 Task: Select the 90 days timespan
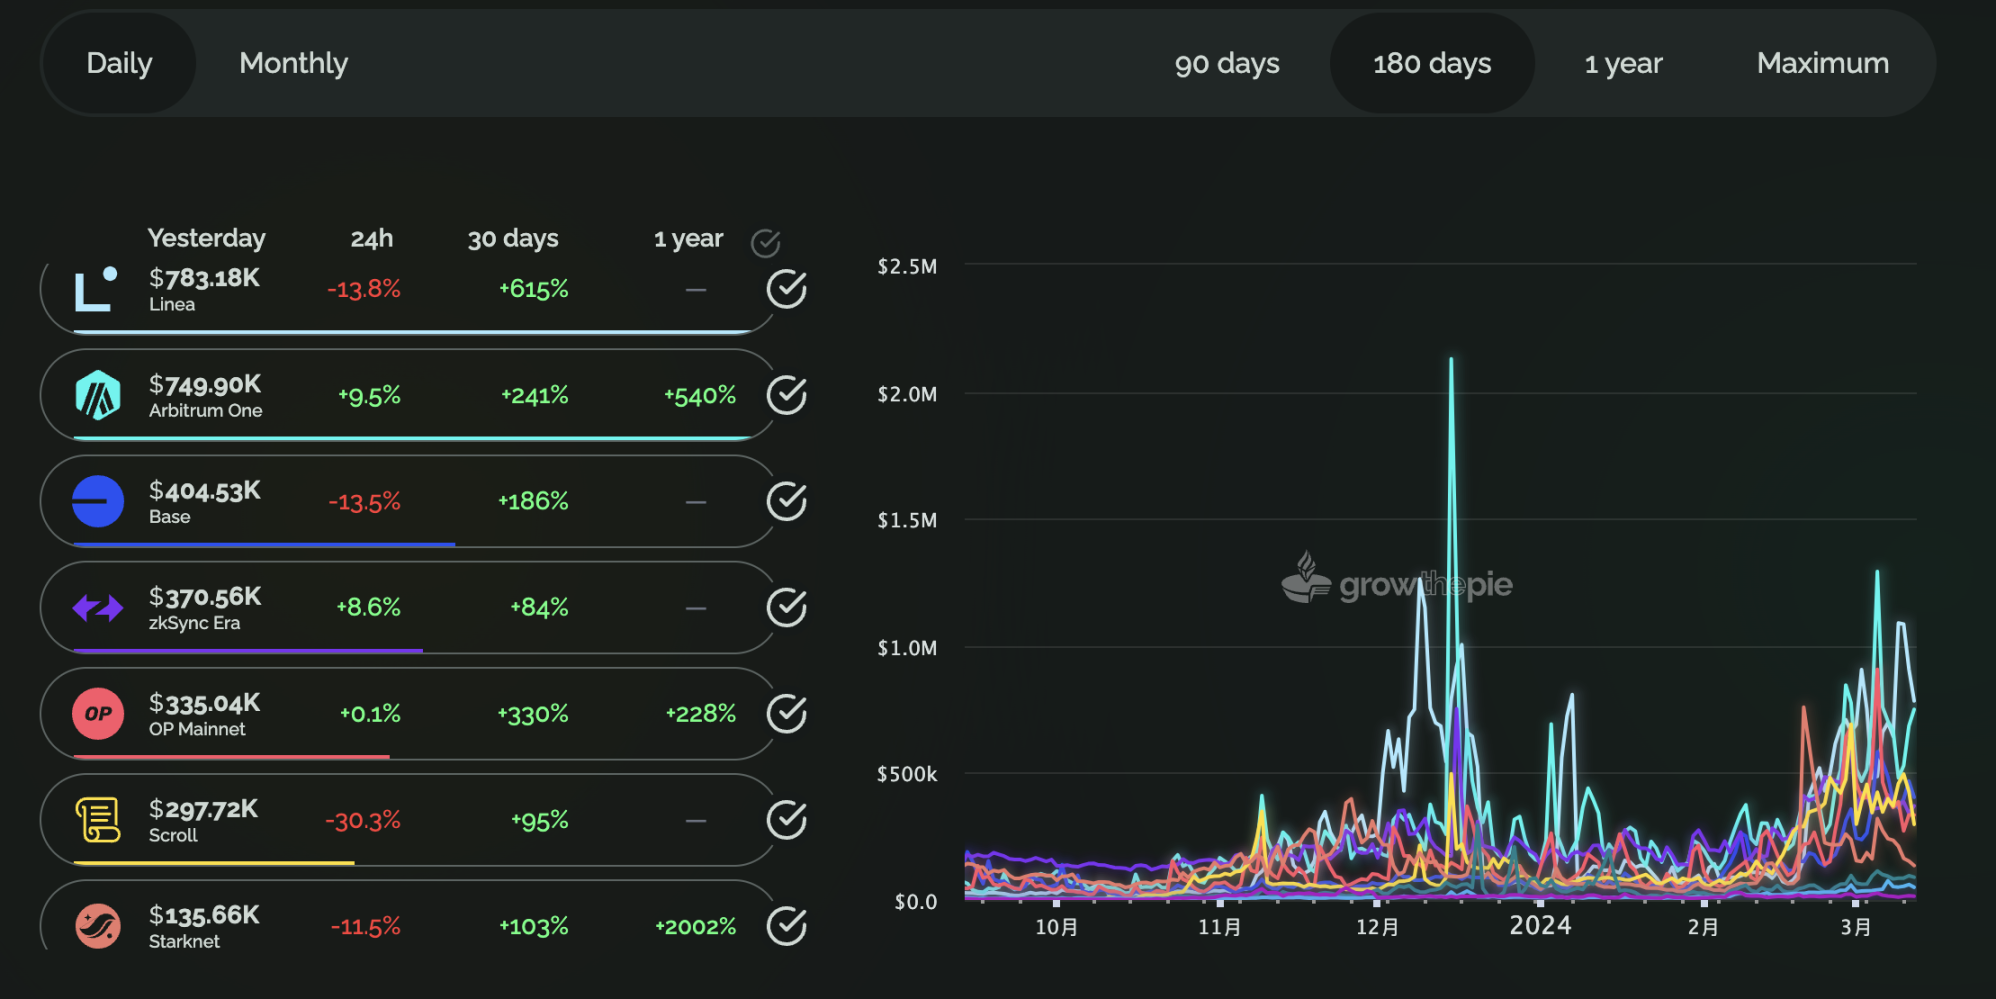[x=1227, y=63]
